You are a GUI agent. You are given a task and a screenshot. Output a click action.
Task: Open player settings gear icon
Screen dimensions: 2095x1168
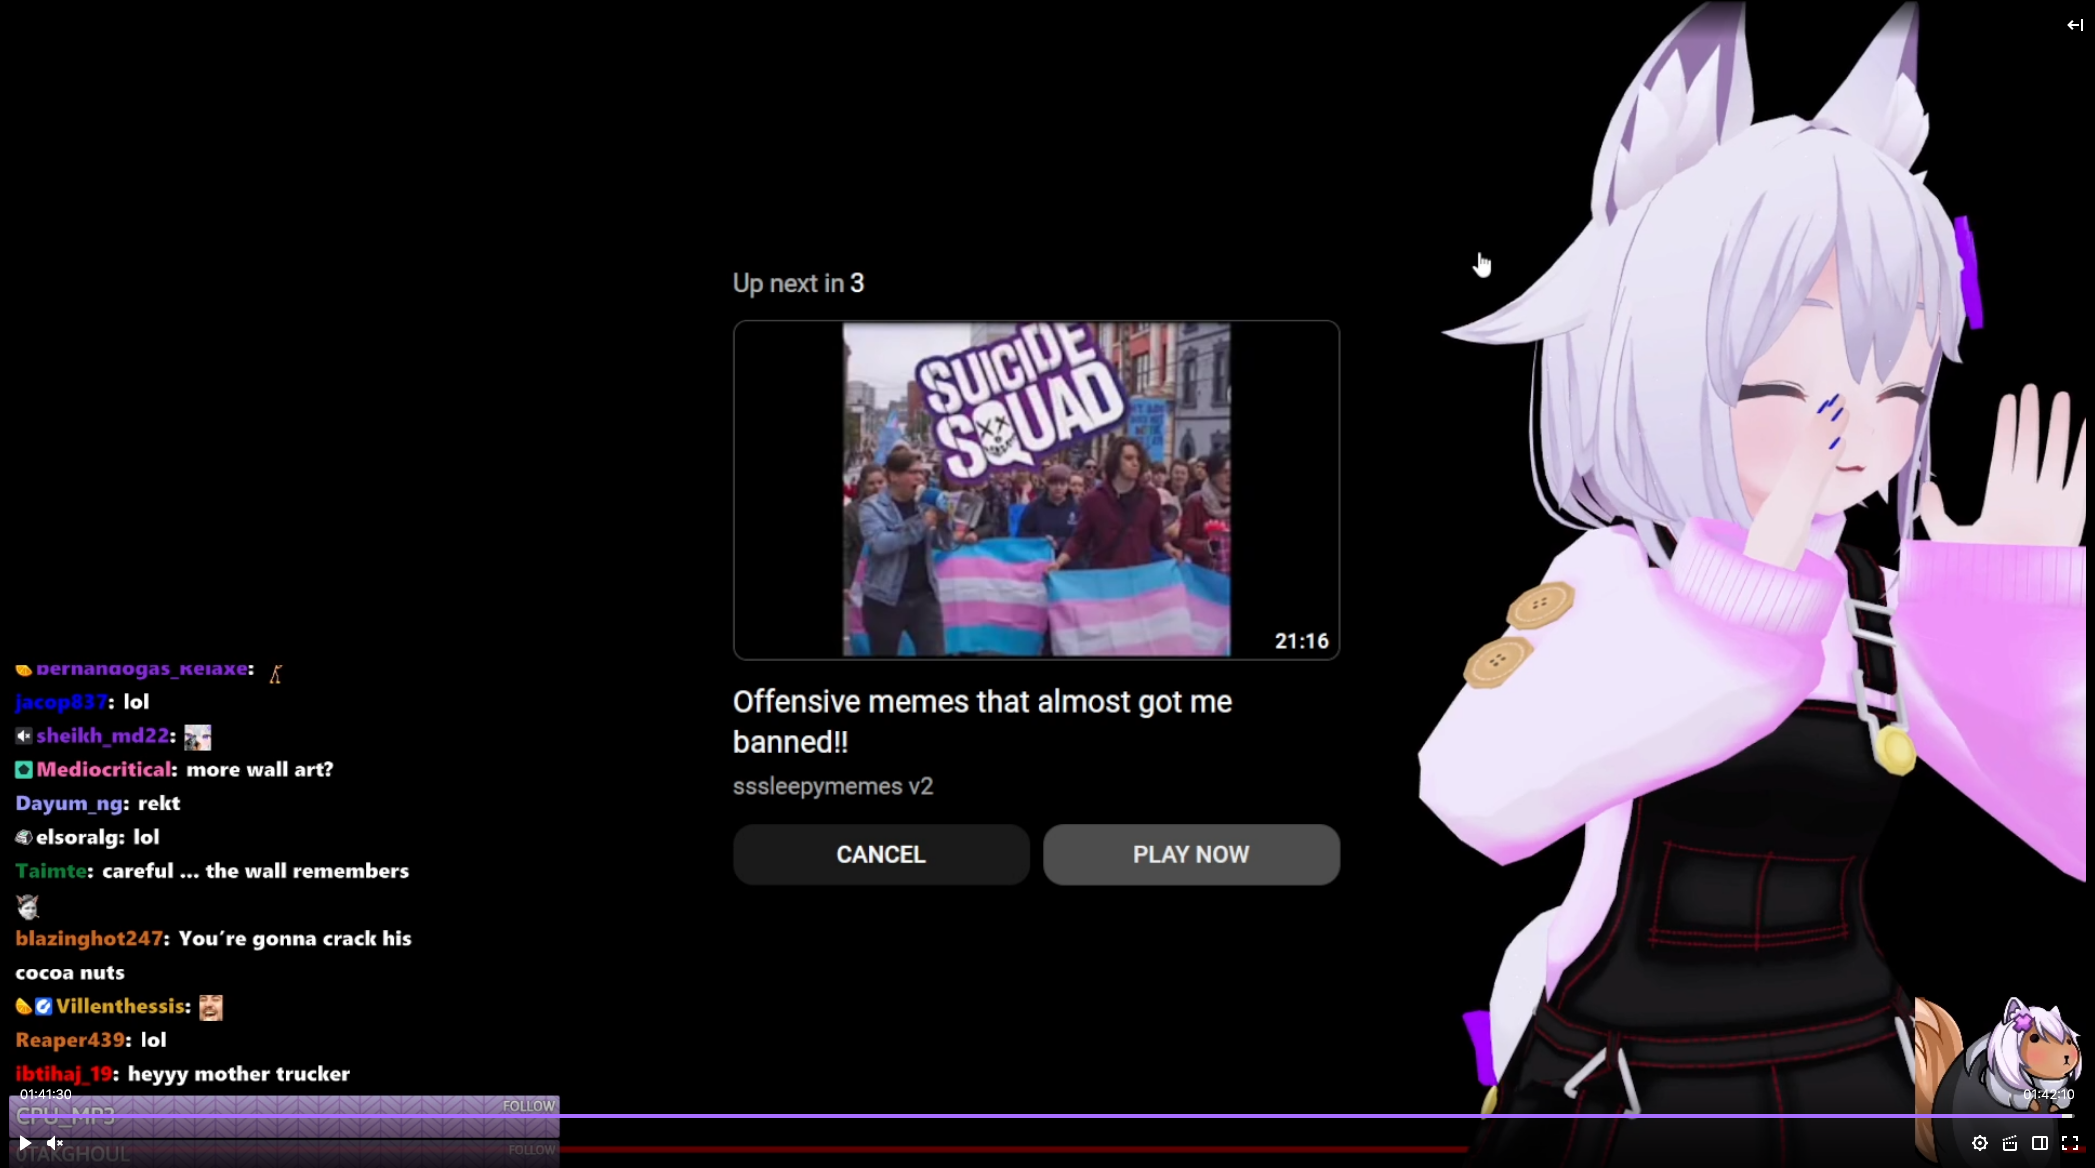point(1979,1143)
